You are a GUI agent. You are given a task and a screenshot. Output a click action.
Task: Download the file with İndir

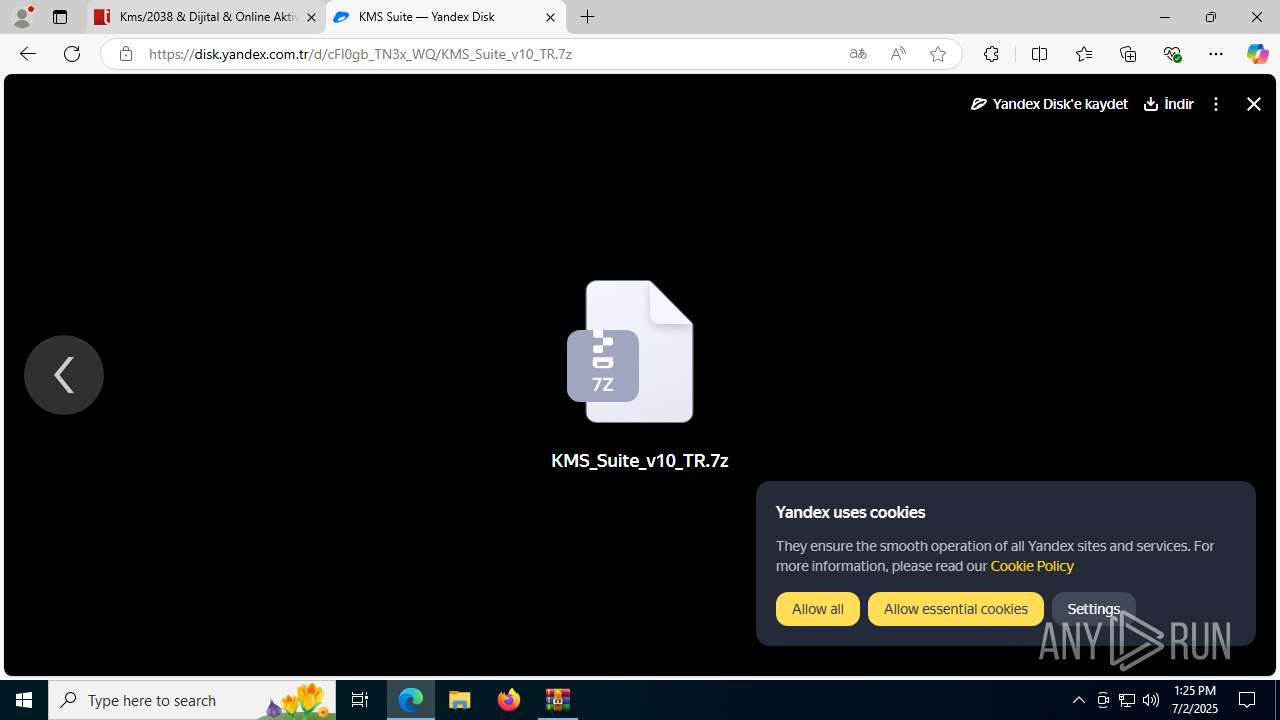tap(1168, 104)
